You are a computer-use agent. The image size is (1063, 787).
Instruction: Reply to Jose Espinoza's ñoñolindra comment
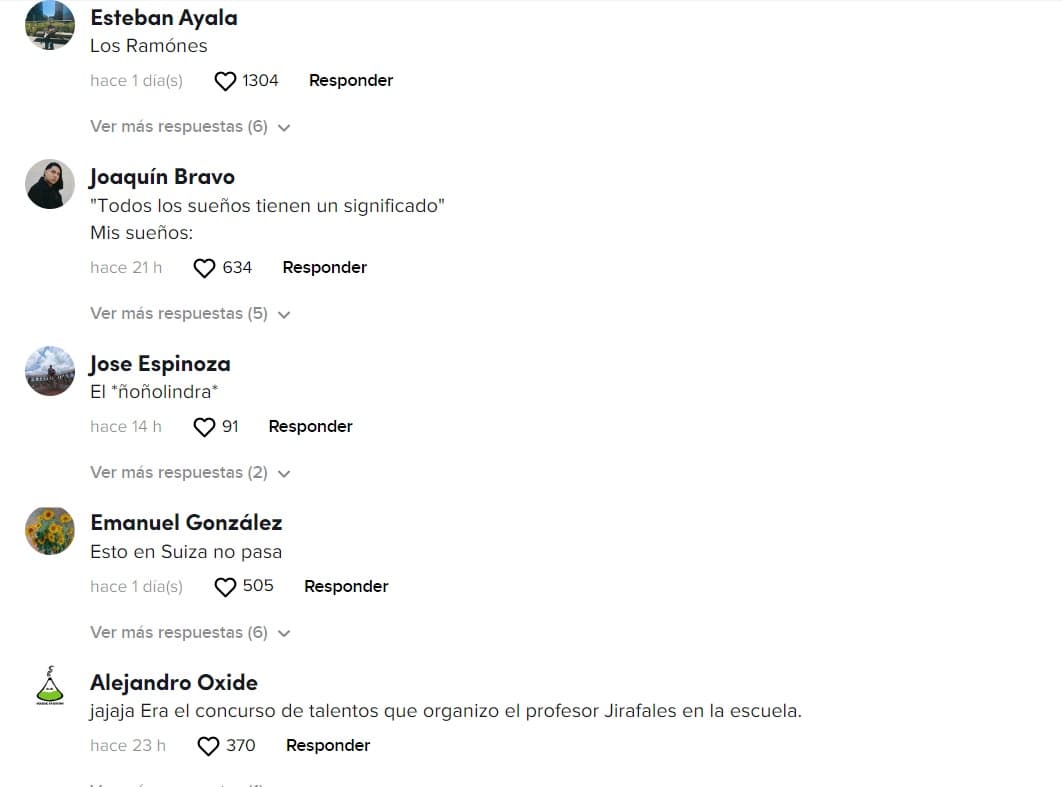310,426
